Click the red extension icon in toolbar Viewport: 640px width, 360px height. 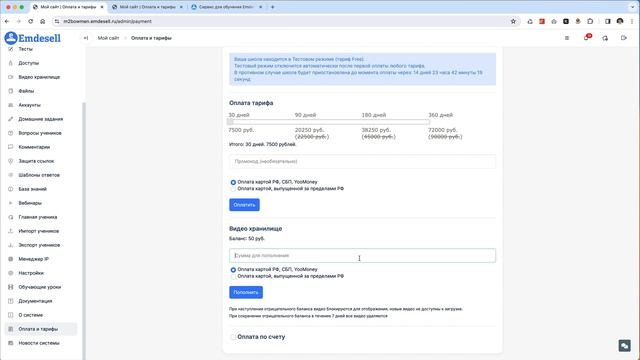542,21
